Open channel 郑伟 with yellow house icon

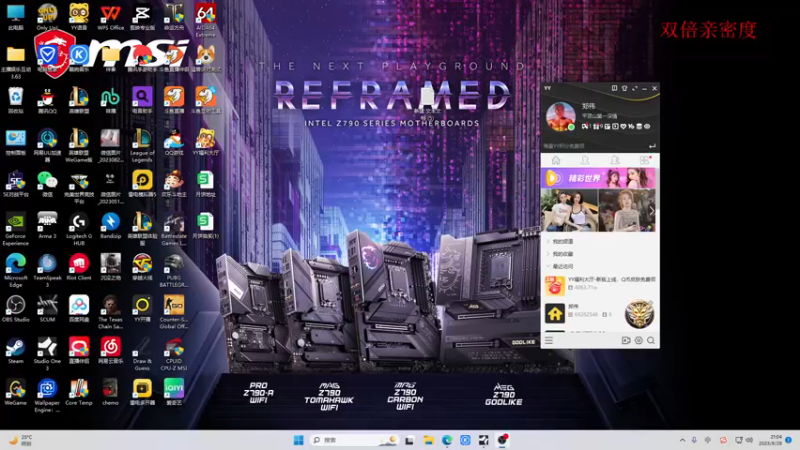(582, 313)
